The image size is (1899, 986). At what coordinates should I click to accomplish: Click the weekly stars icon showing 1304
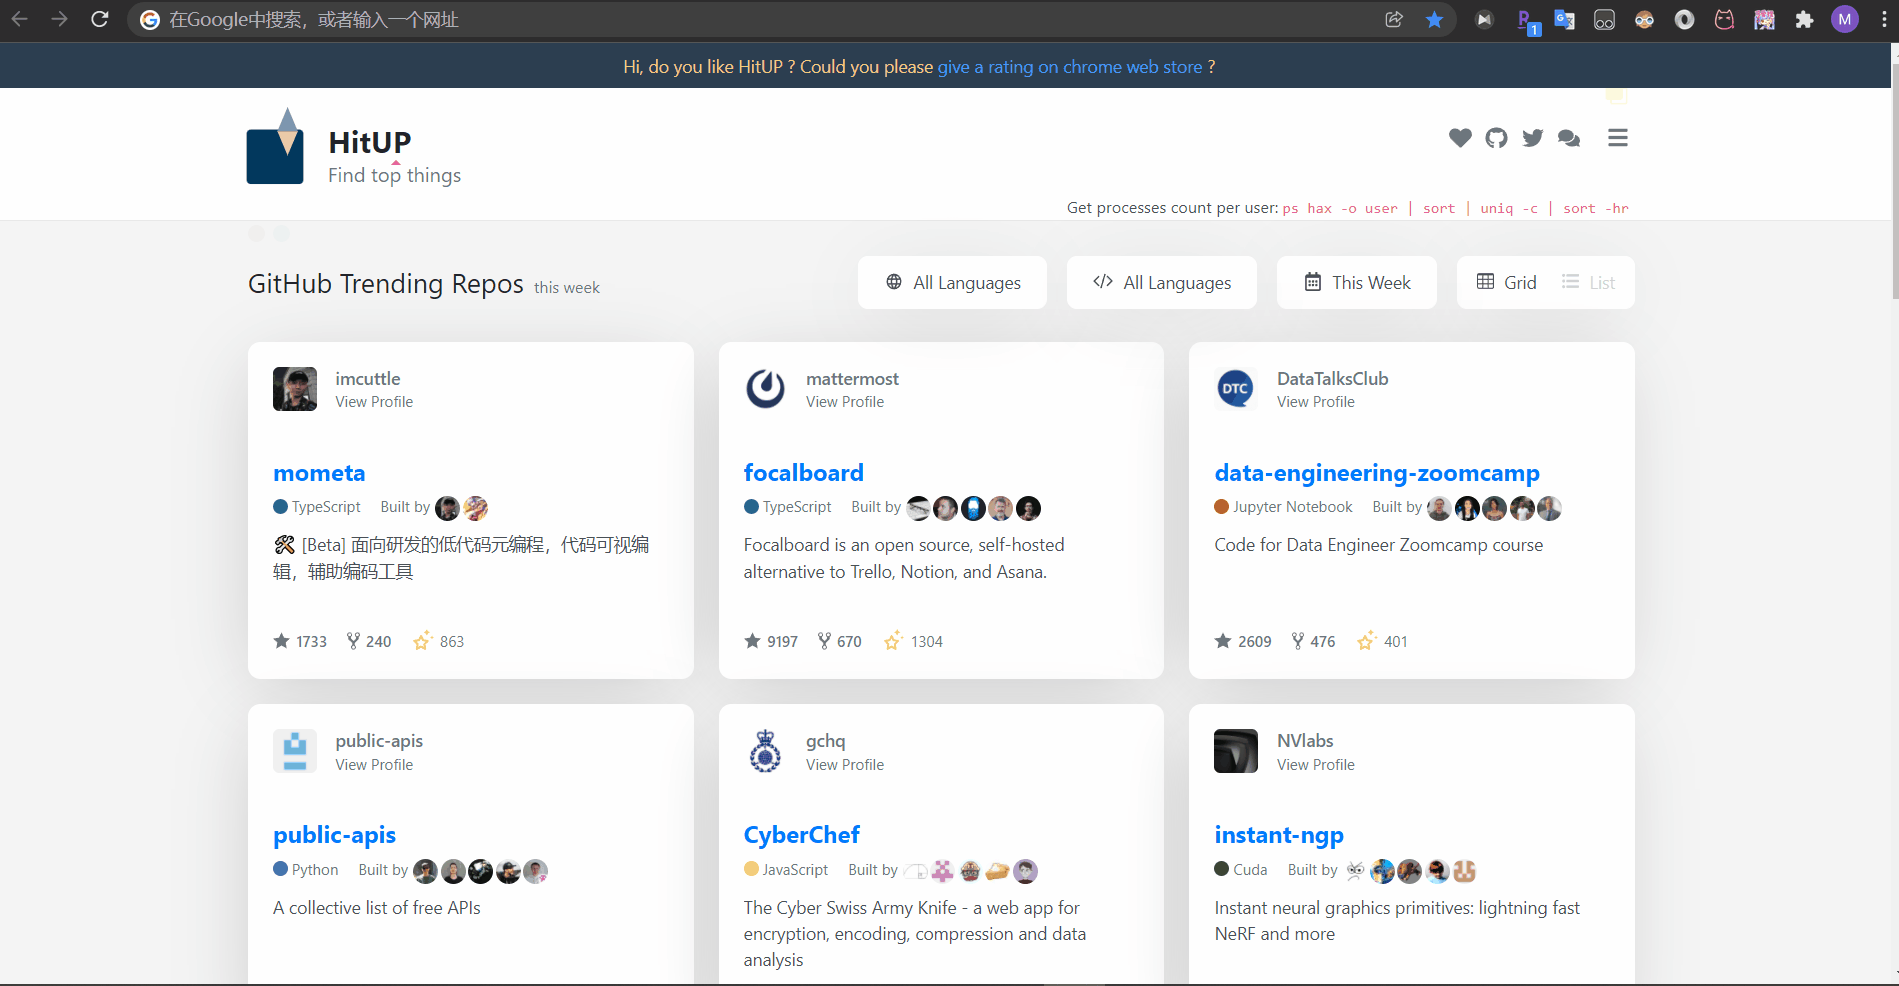point(893,640)
